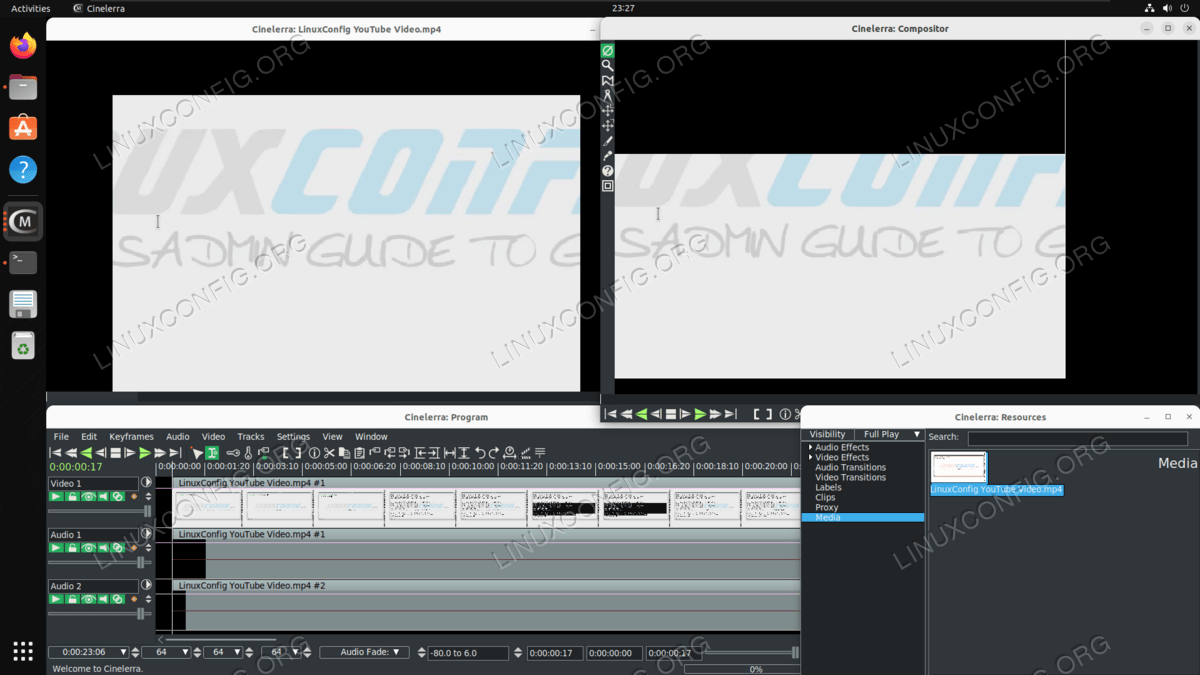Open the Full Play dropdown in Resources
Image resolution: width=1200 pixels, height=675 pixels.
[x=890, y=434]
